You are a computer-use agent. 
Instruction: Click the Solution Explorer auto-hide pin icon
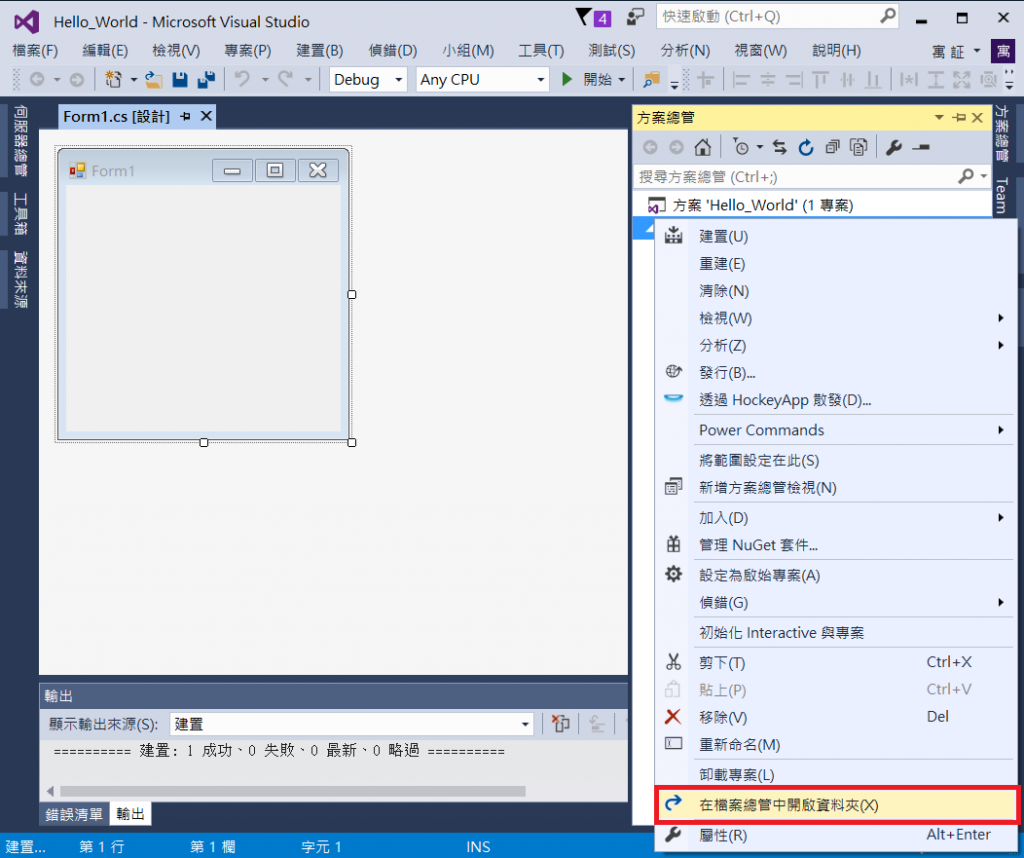[x=959, y=118]
